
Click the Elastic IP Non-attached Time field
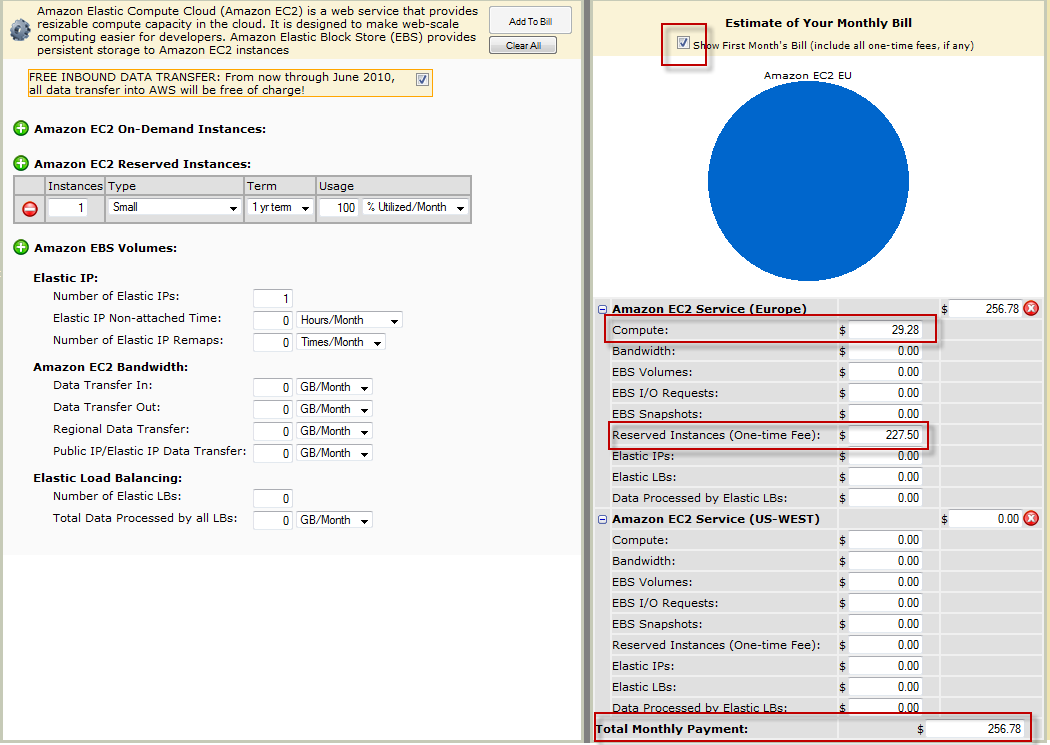pyautogui.click(x=273, y=320)
